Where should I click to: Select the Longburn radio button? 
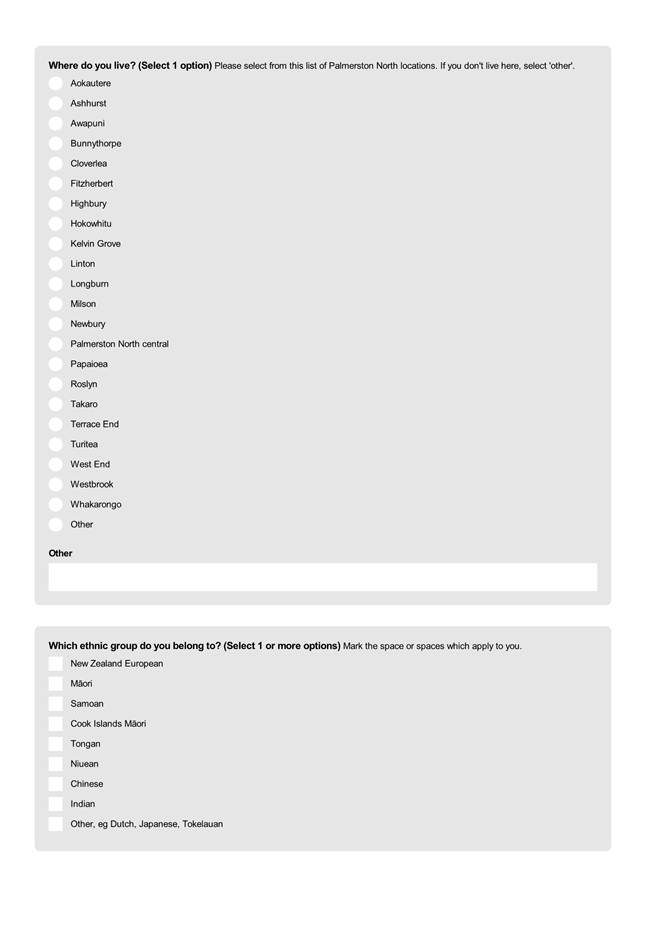pyautogui.click(x=56, y=284)
